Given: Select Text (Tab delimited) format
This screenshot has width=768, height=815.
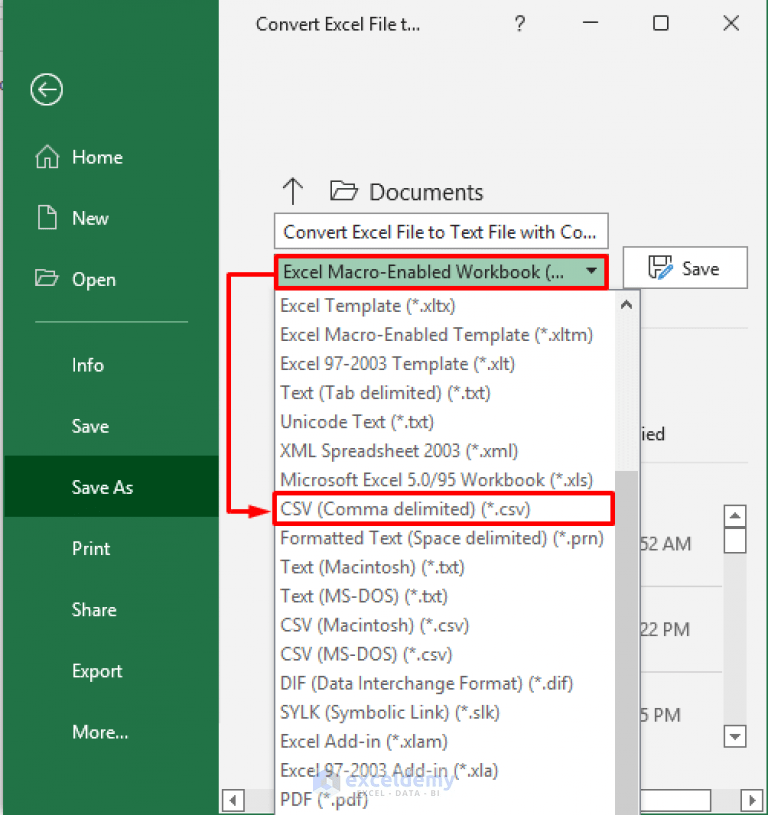Looking at the screenshot, I should [x=387, y=392].
